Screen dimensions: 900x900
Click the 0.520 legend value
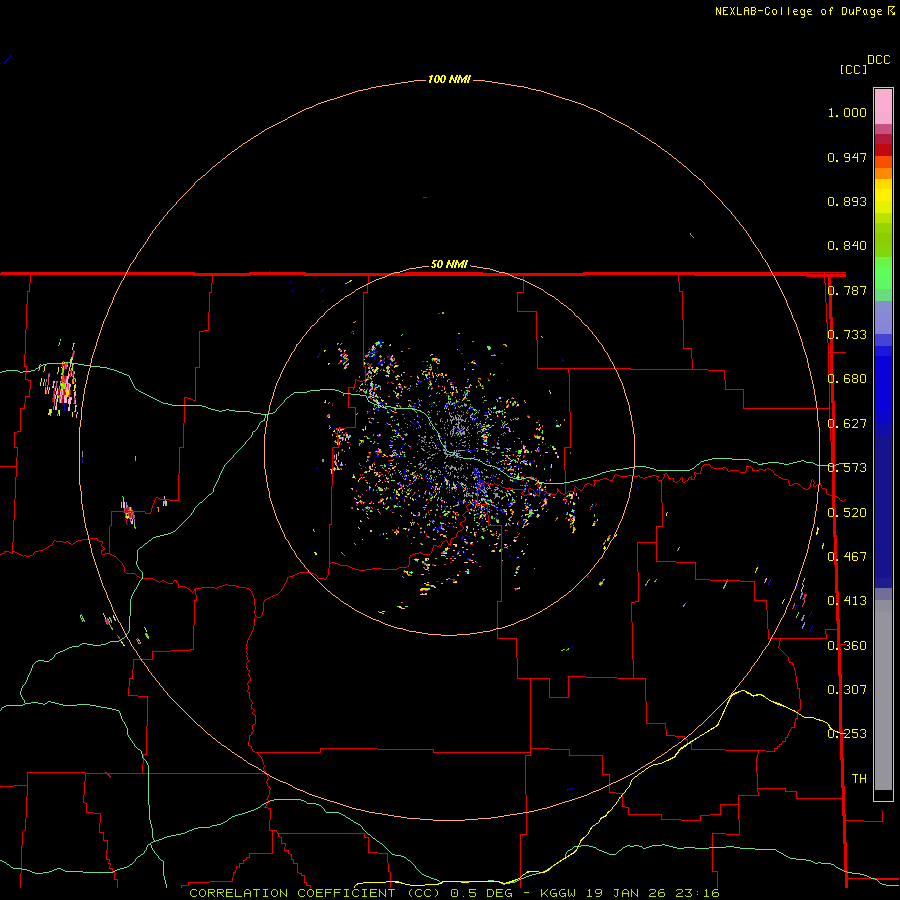coord(847,513)
